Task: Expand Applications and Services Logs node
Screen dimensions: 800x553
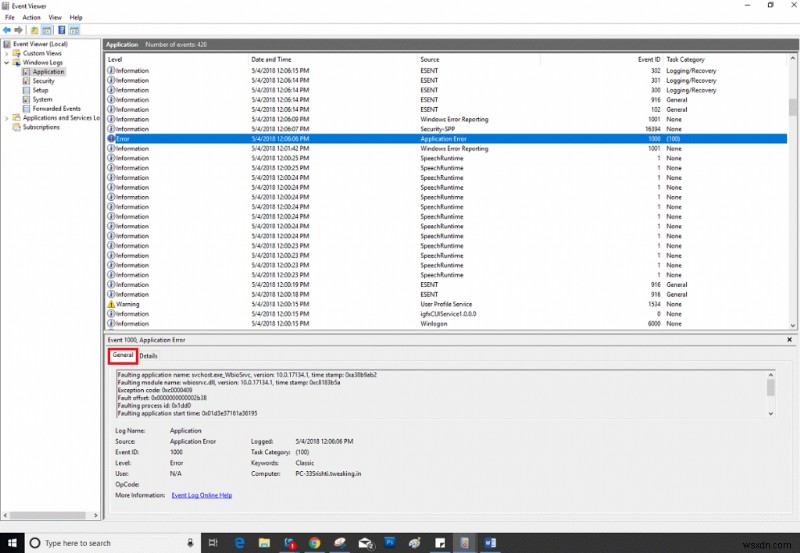Action: coord(7,118)
